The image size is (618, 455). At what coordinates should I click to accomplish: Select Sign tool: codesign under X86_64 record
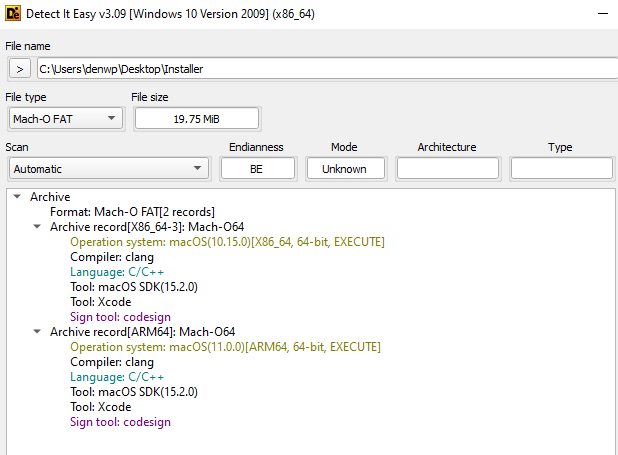click(x=120, y=317)
